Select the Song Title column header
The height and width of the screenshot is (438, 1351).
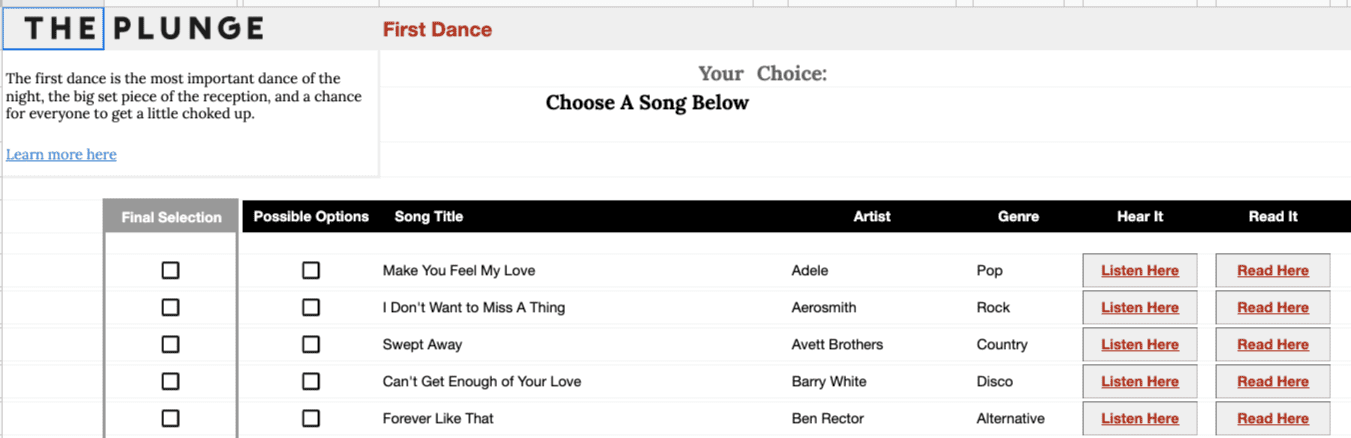[429, 216]
